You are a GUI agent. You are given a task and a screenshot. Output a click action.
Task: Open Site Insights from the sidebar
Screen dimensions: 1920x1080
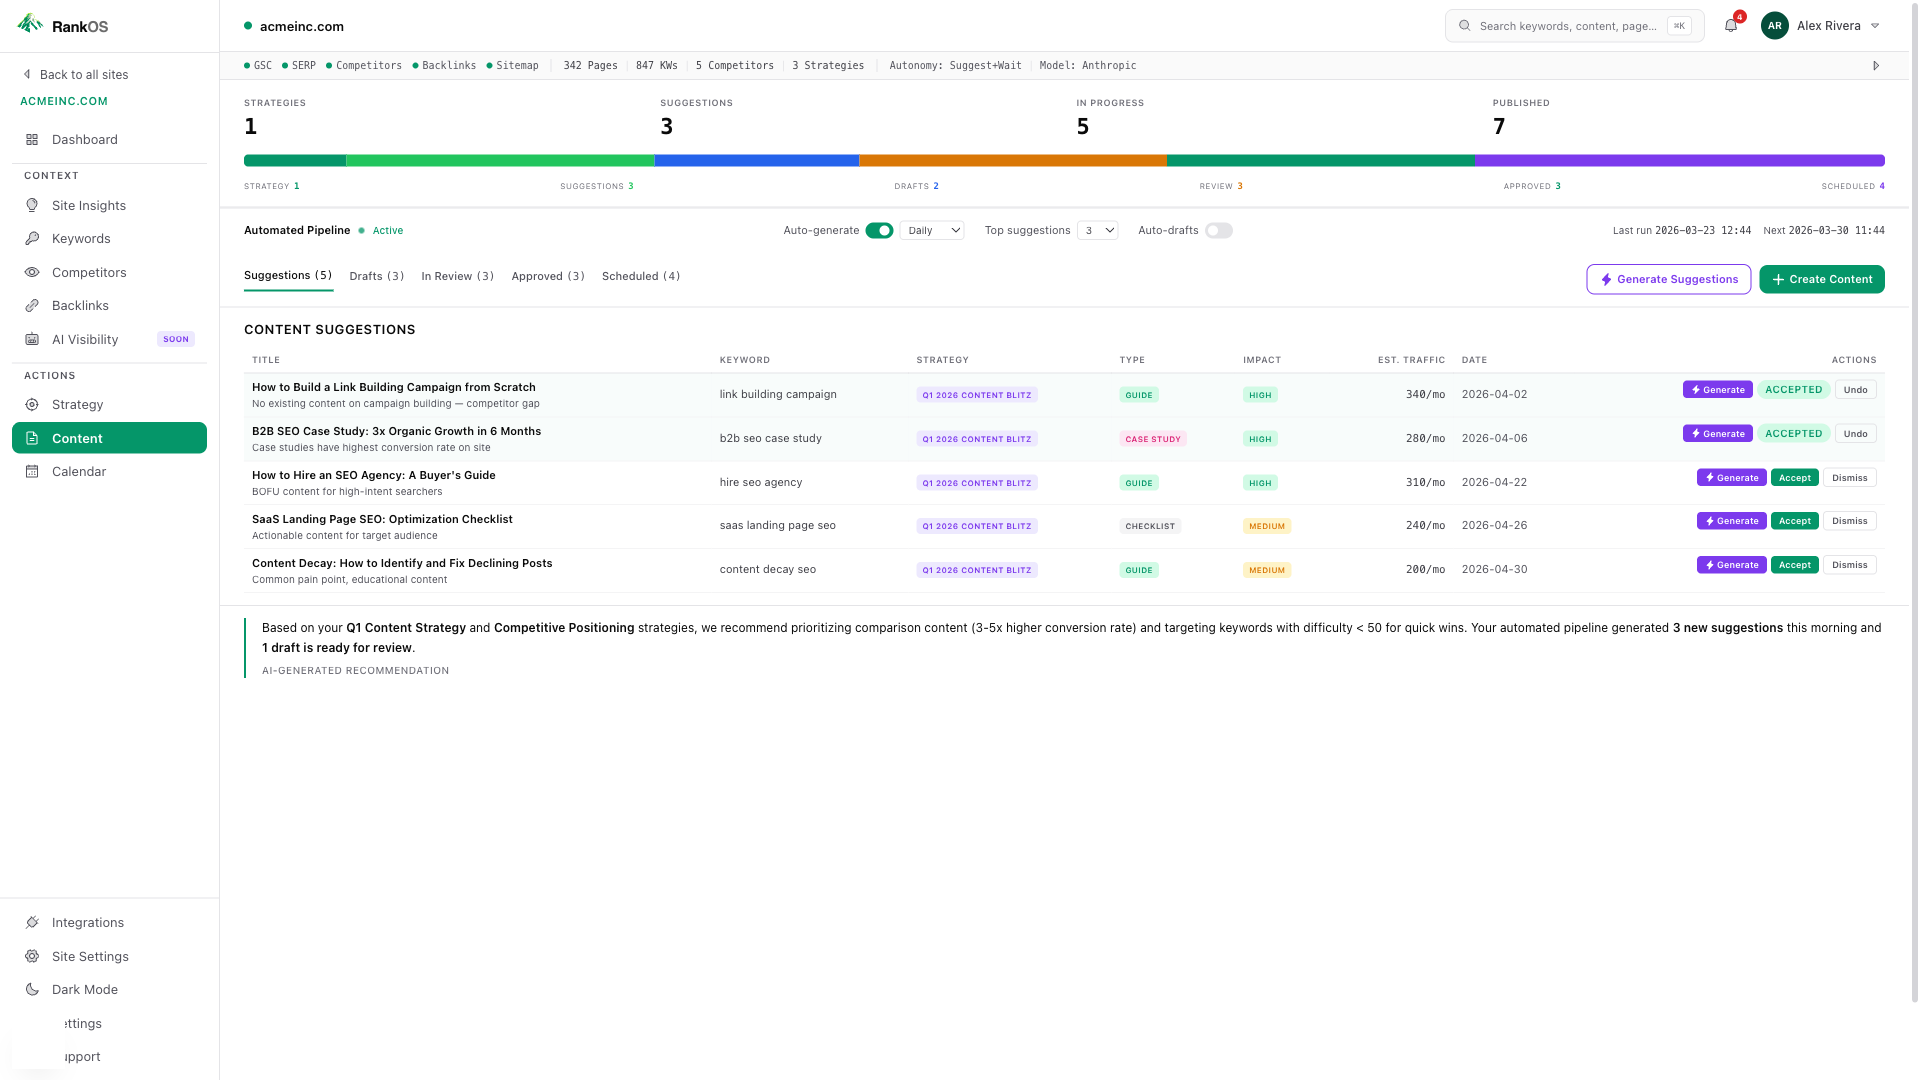pos(89,205)
